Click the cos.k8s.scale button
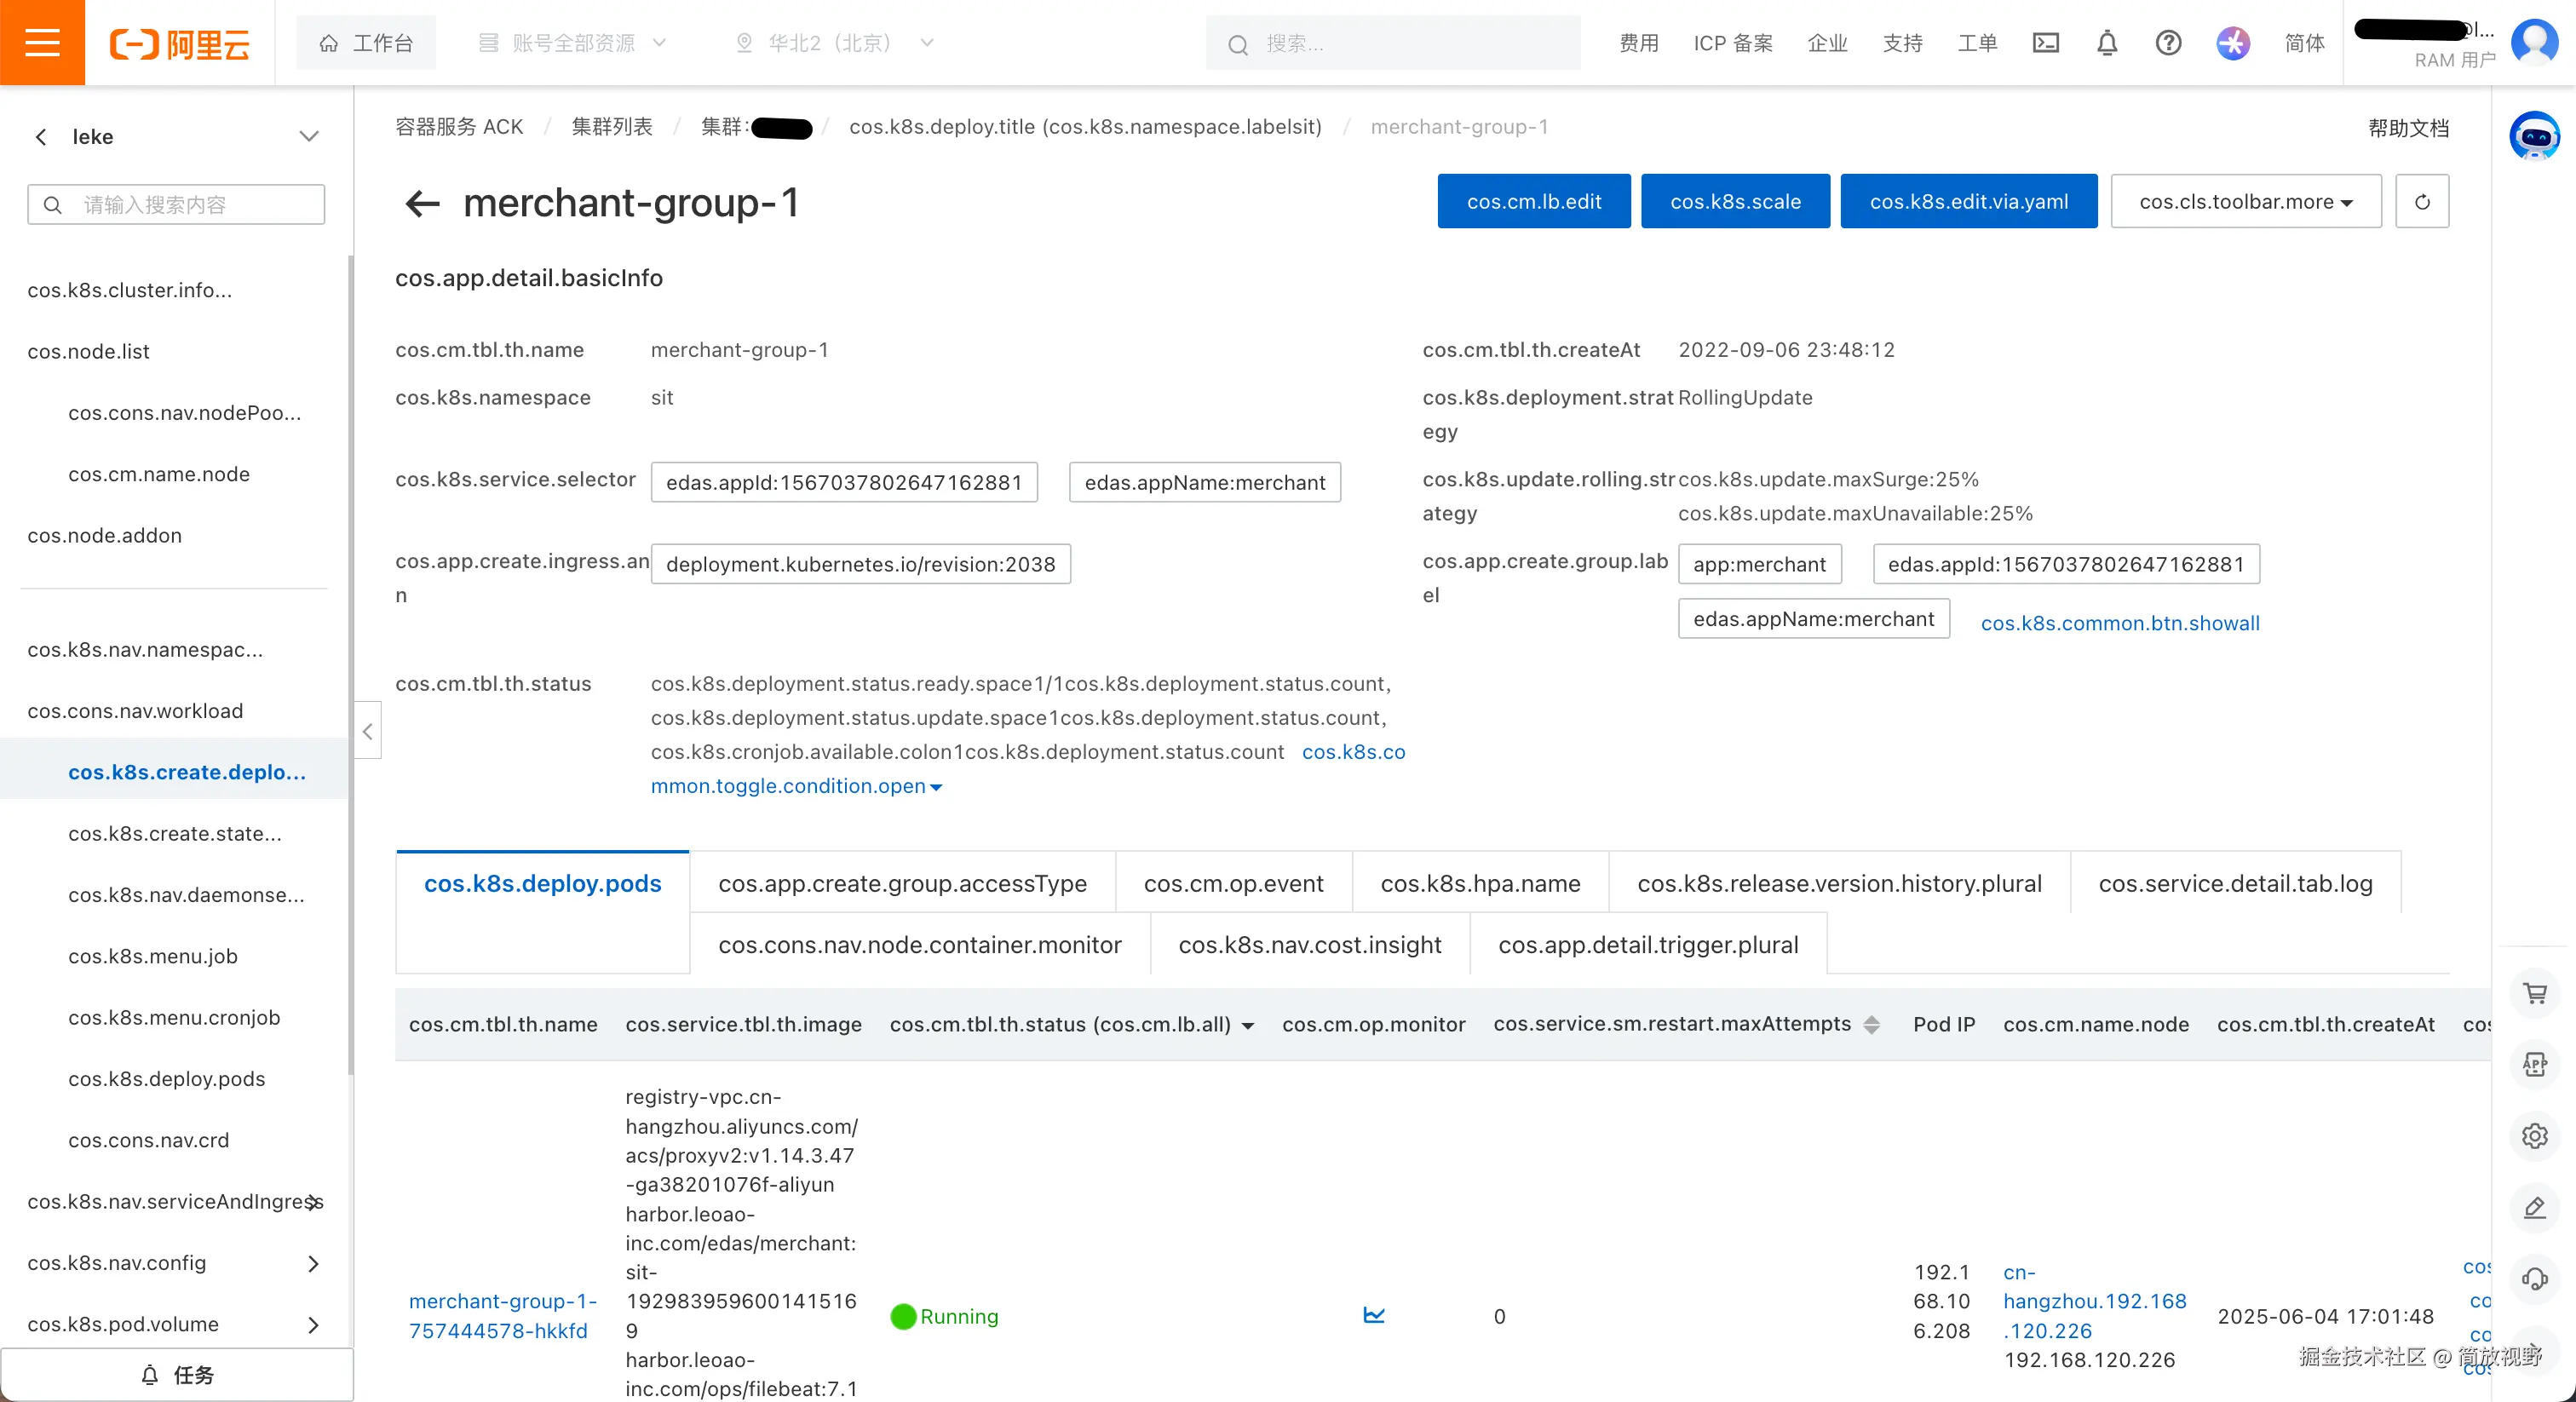2576x1402 pixels. coord(1734,202)
